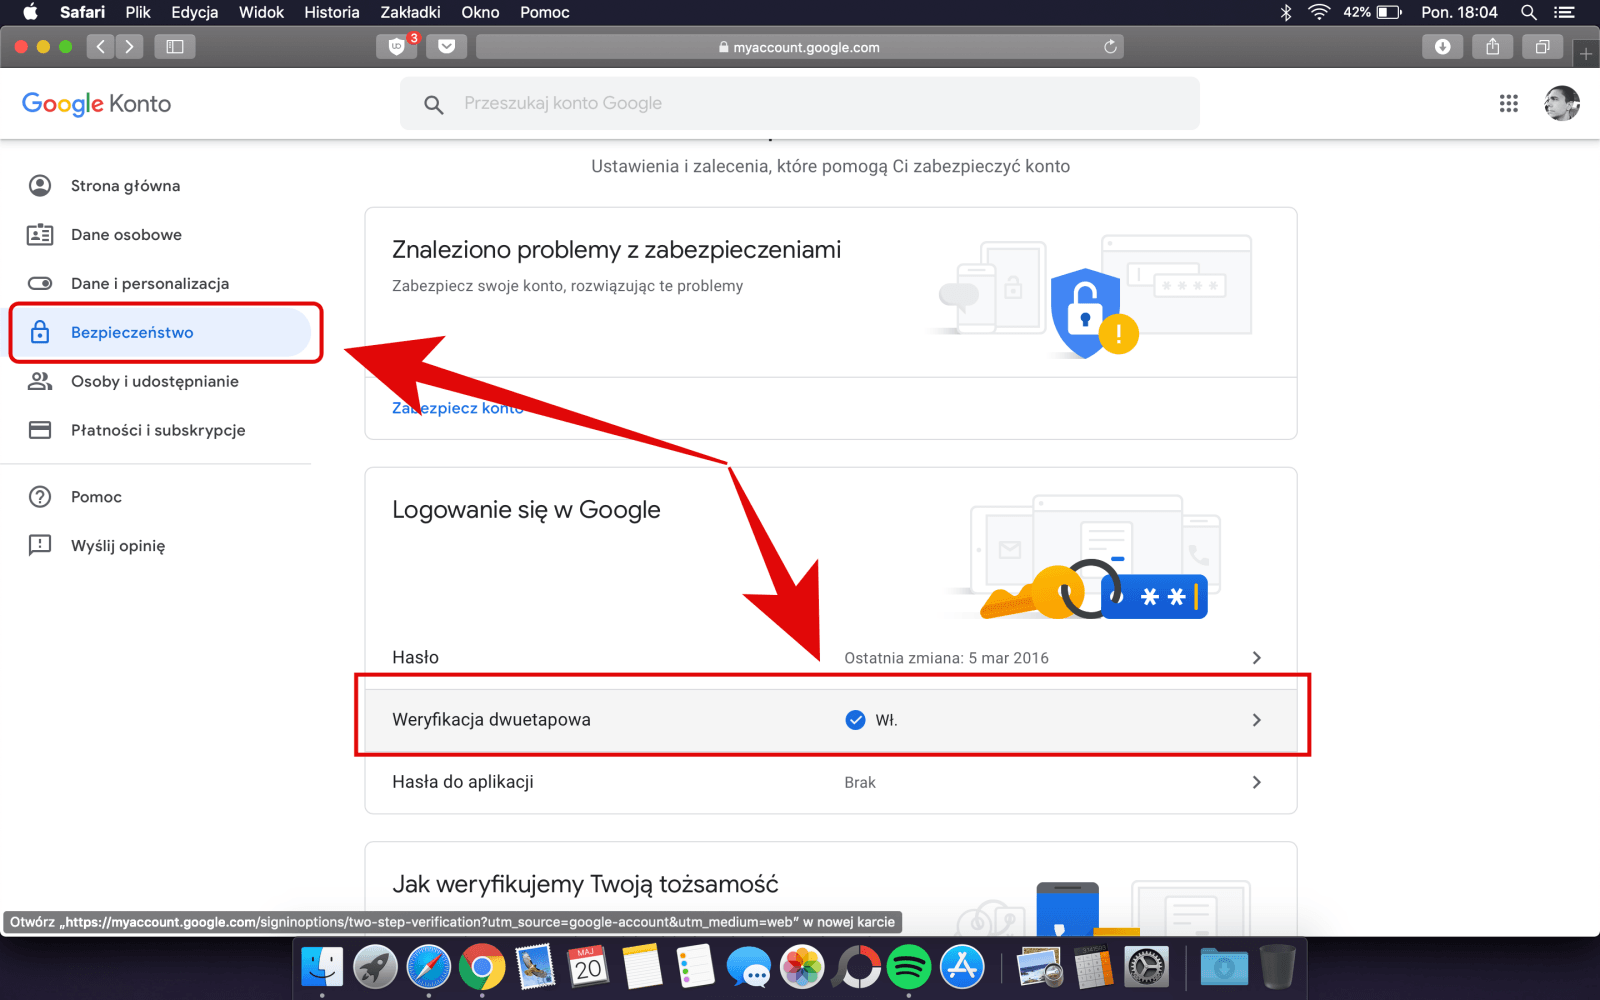1600x1000 pixels.
Task: Open Launchpad from the Dock
Action: [376, 967]
